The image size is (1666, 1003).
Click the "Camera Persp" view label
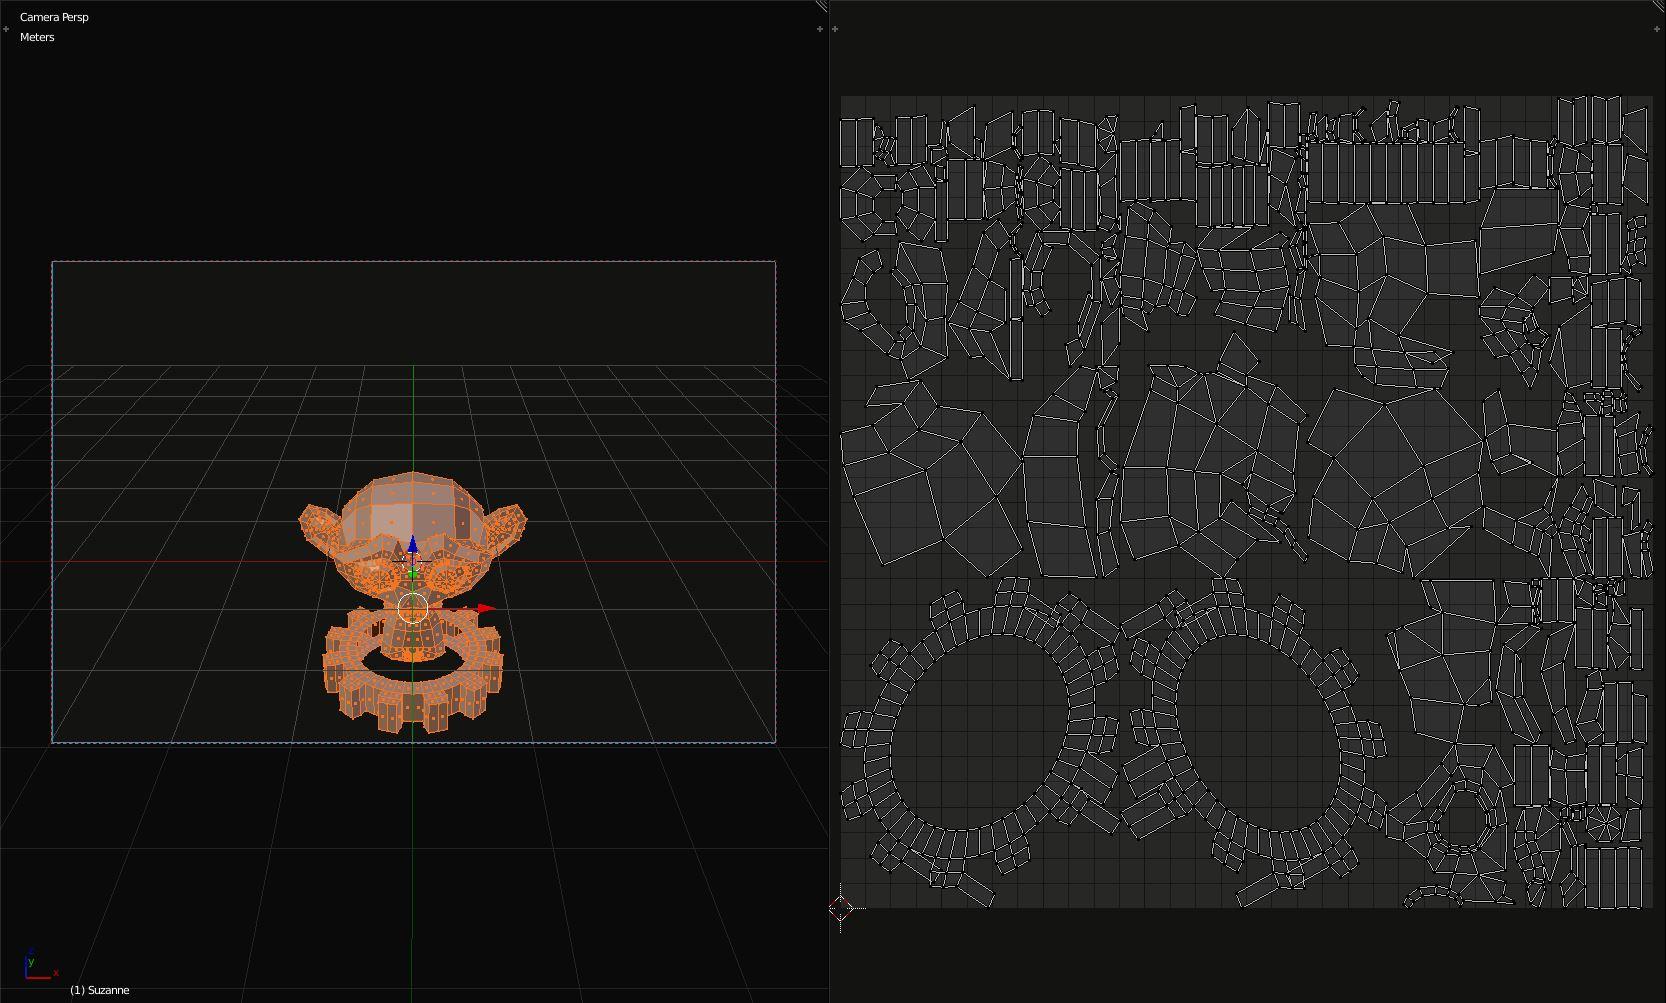[x=54, y=17]
